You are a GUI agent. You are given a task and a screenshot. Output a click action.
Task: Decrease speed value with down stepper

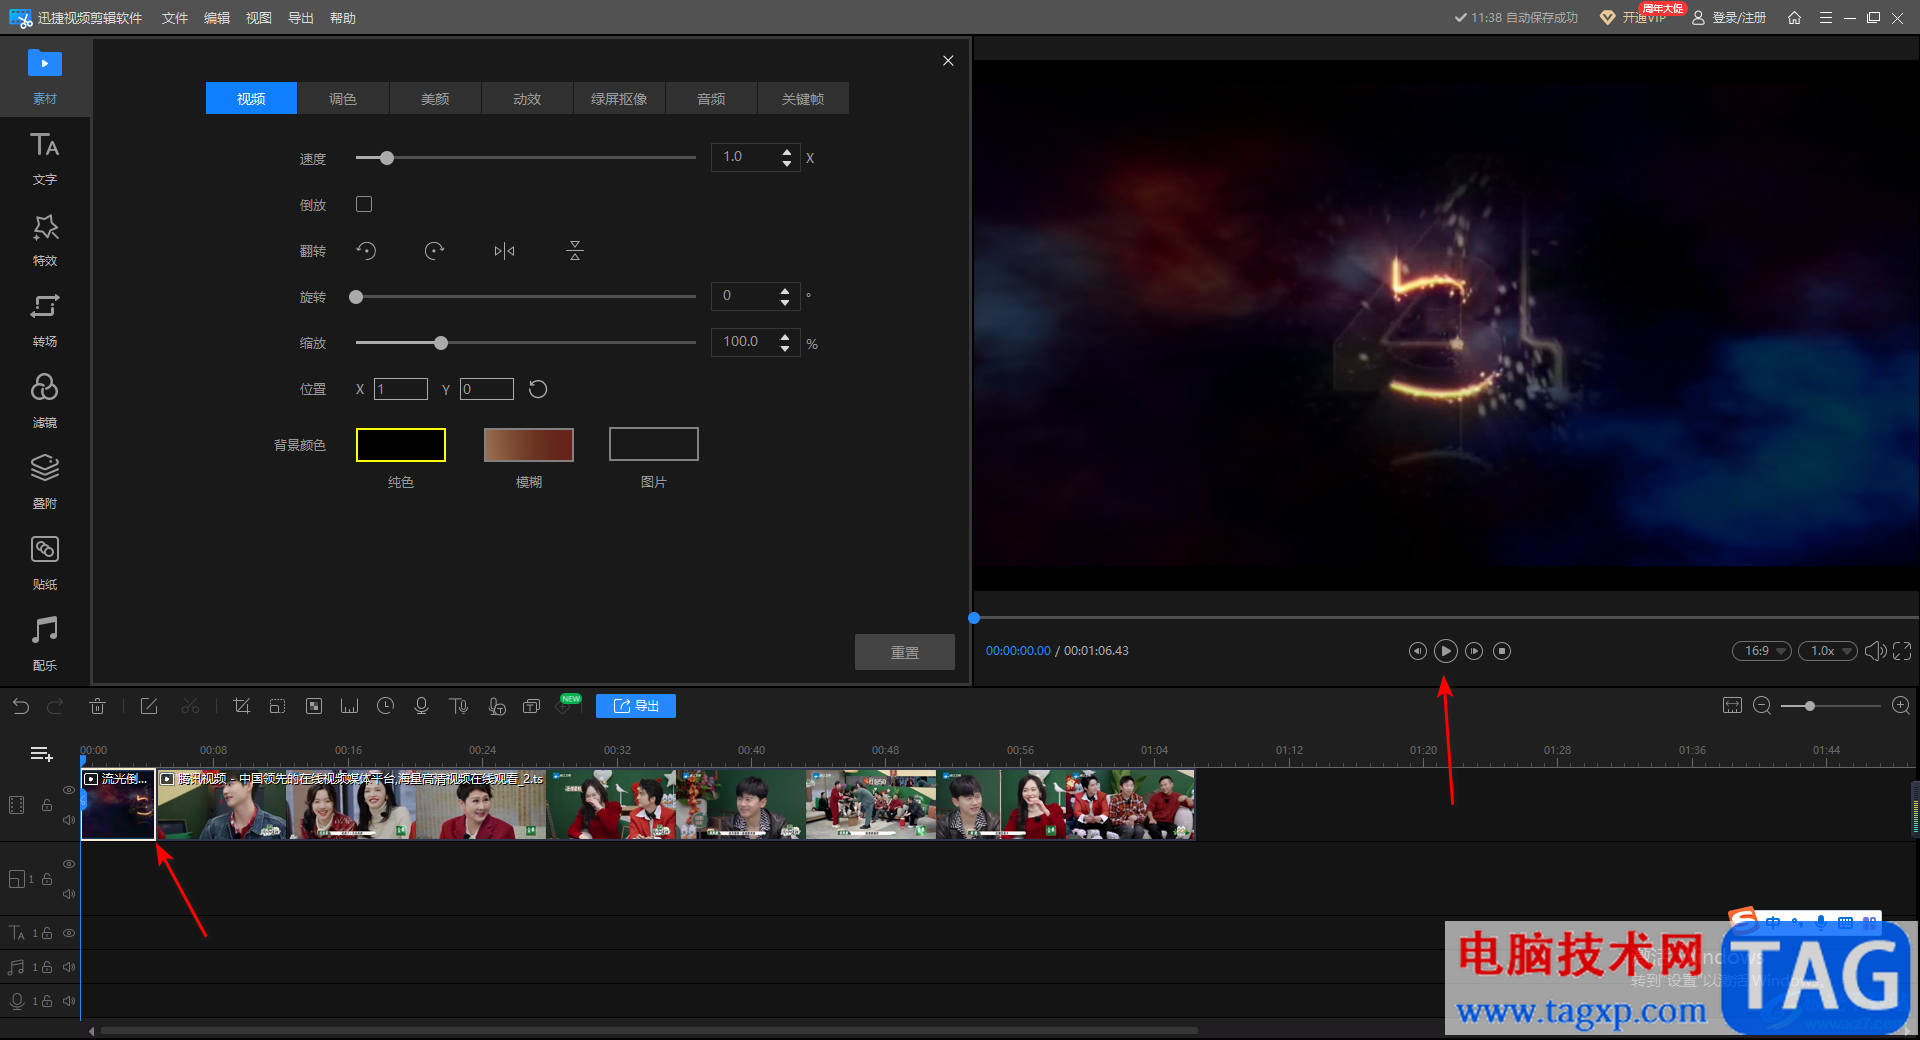[787, 163]
